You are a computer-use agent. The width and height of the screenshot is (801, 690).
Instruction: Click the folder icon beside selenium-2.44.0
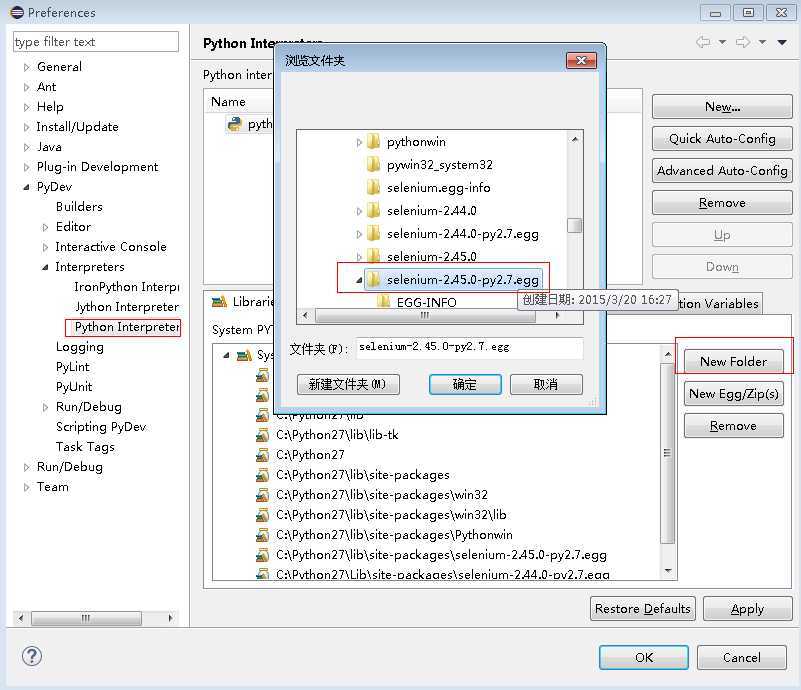[373, 210]
